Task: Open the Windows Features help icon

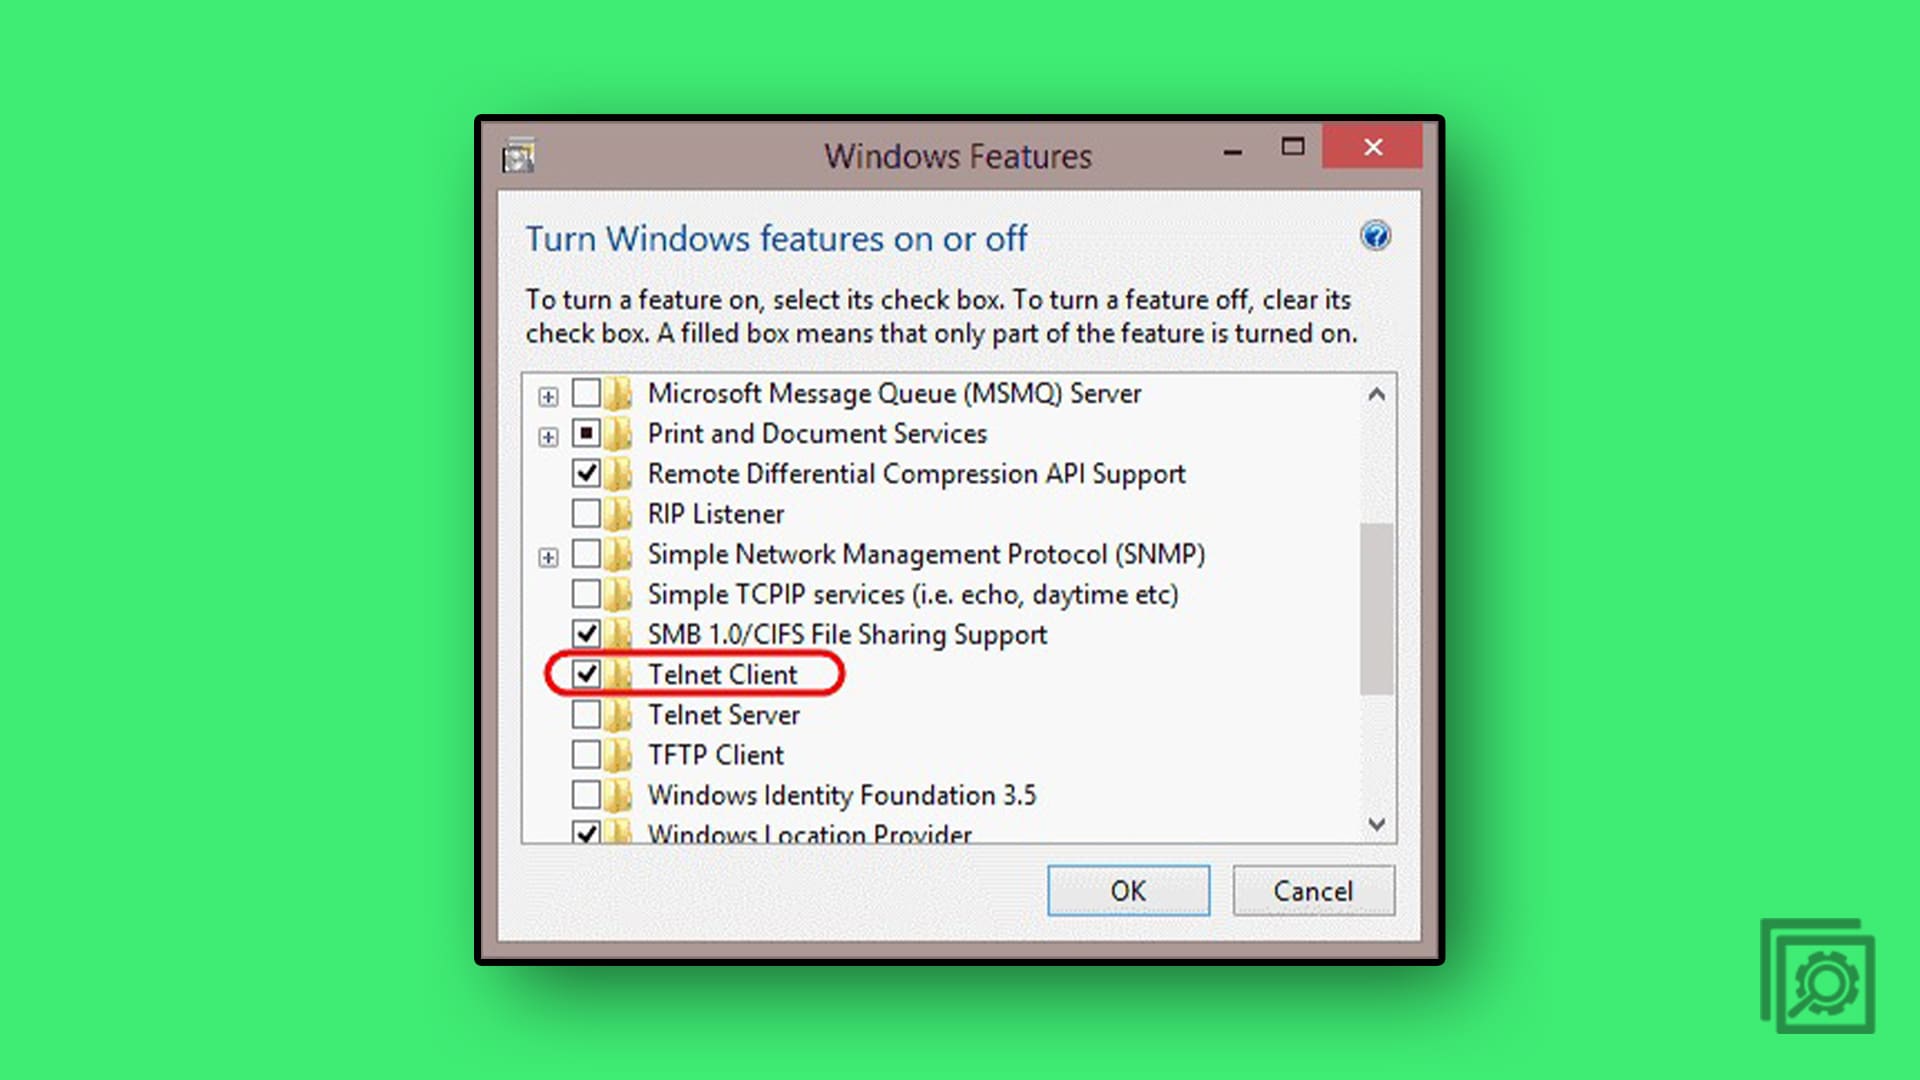Action: [1376, 236]
